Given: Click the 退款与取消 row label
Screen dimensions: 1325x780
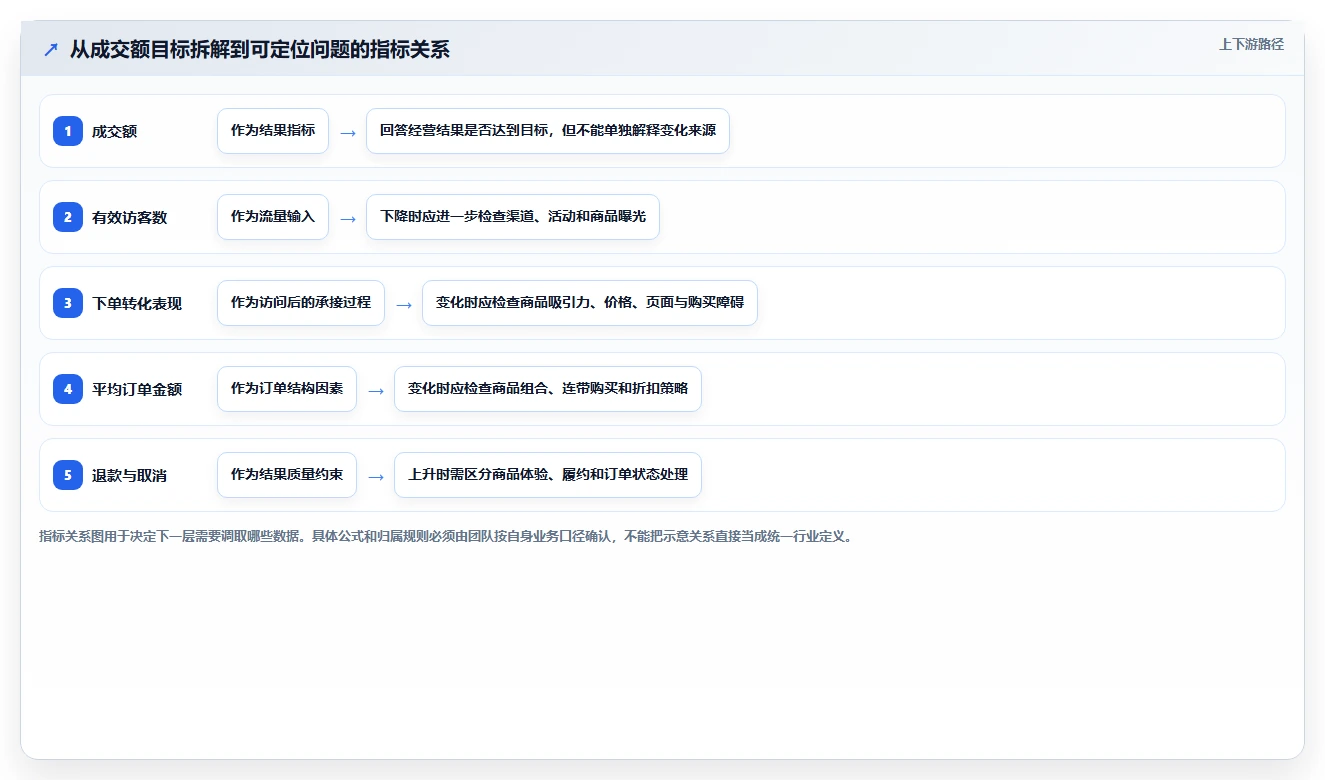Looking at the screenshot, I should (x=130, y=475).
